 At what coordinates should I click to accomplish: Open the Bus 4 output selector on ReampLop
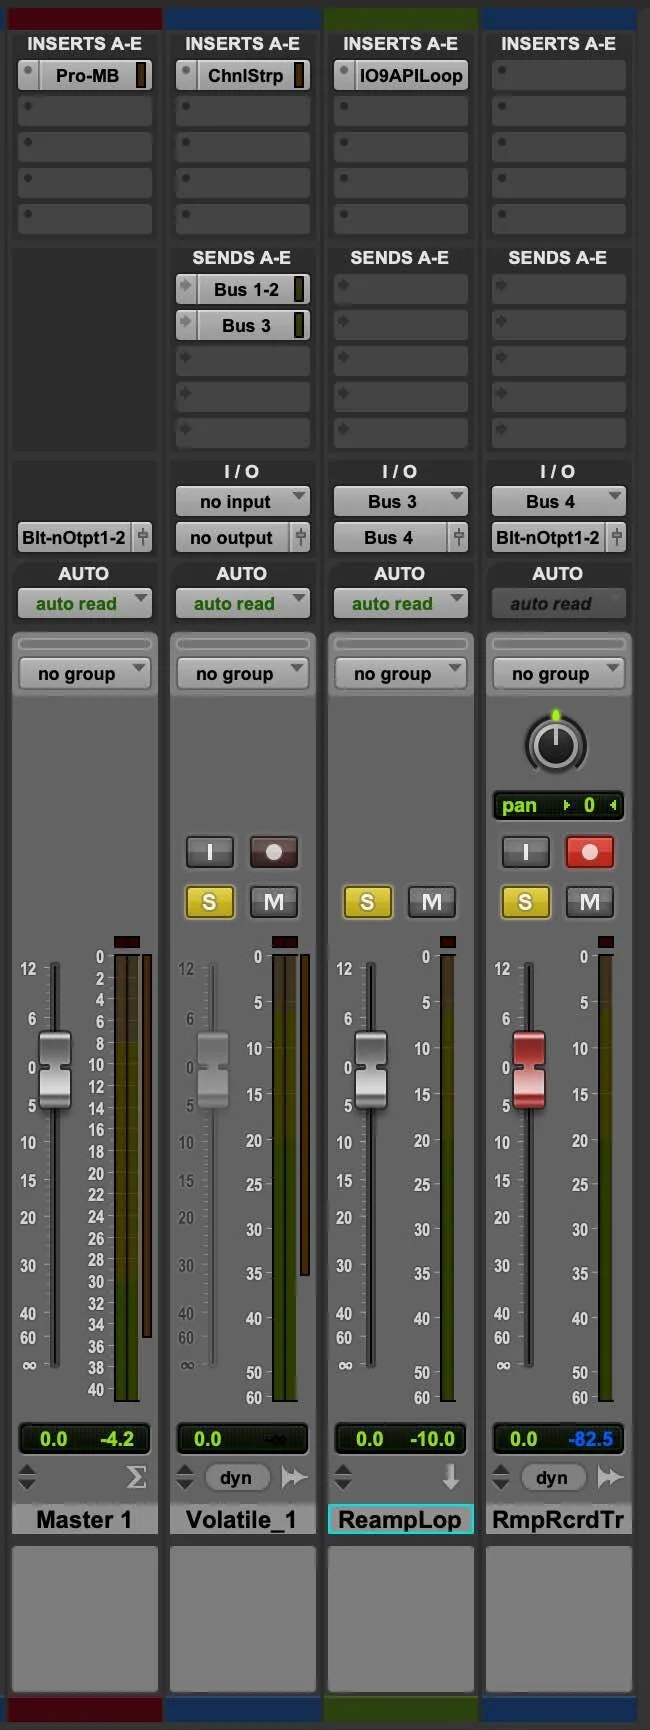pos(390,537)
